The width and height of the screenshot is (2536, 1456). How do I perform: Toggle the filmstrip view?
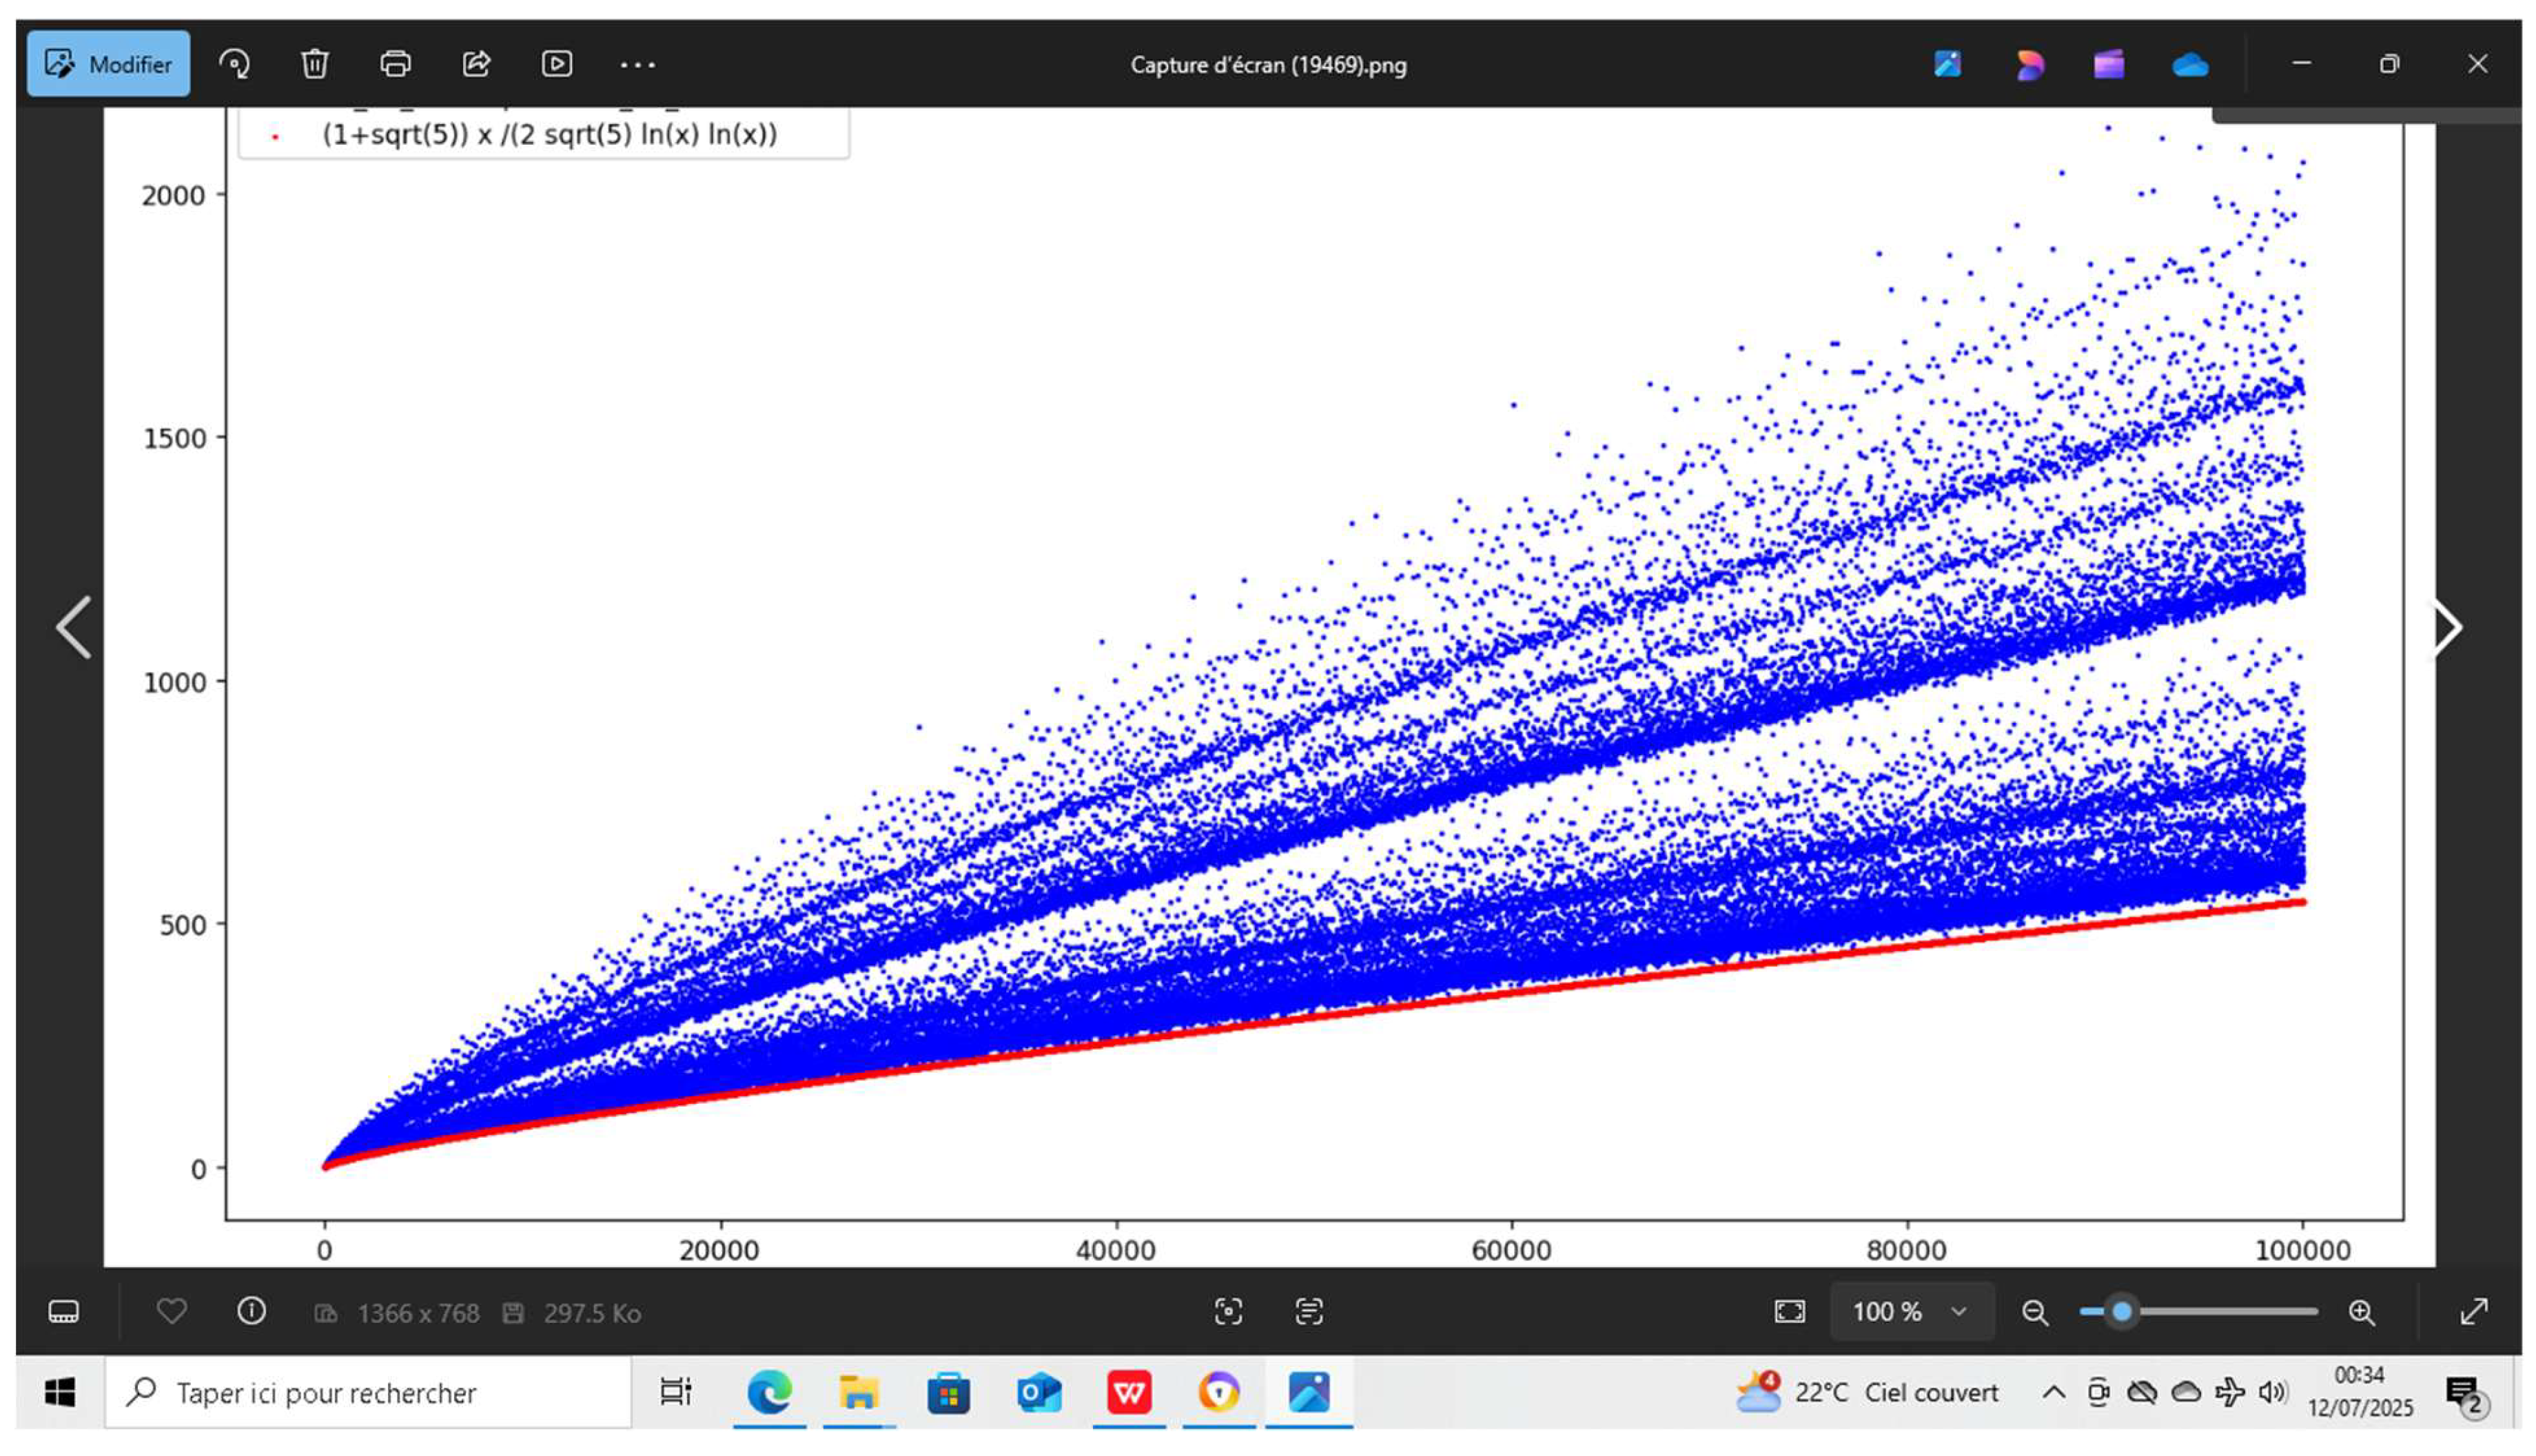(64, 1311)
